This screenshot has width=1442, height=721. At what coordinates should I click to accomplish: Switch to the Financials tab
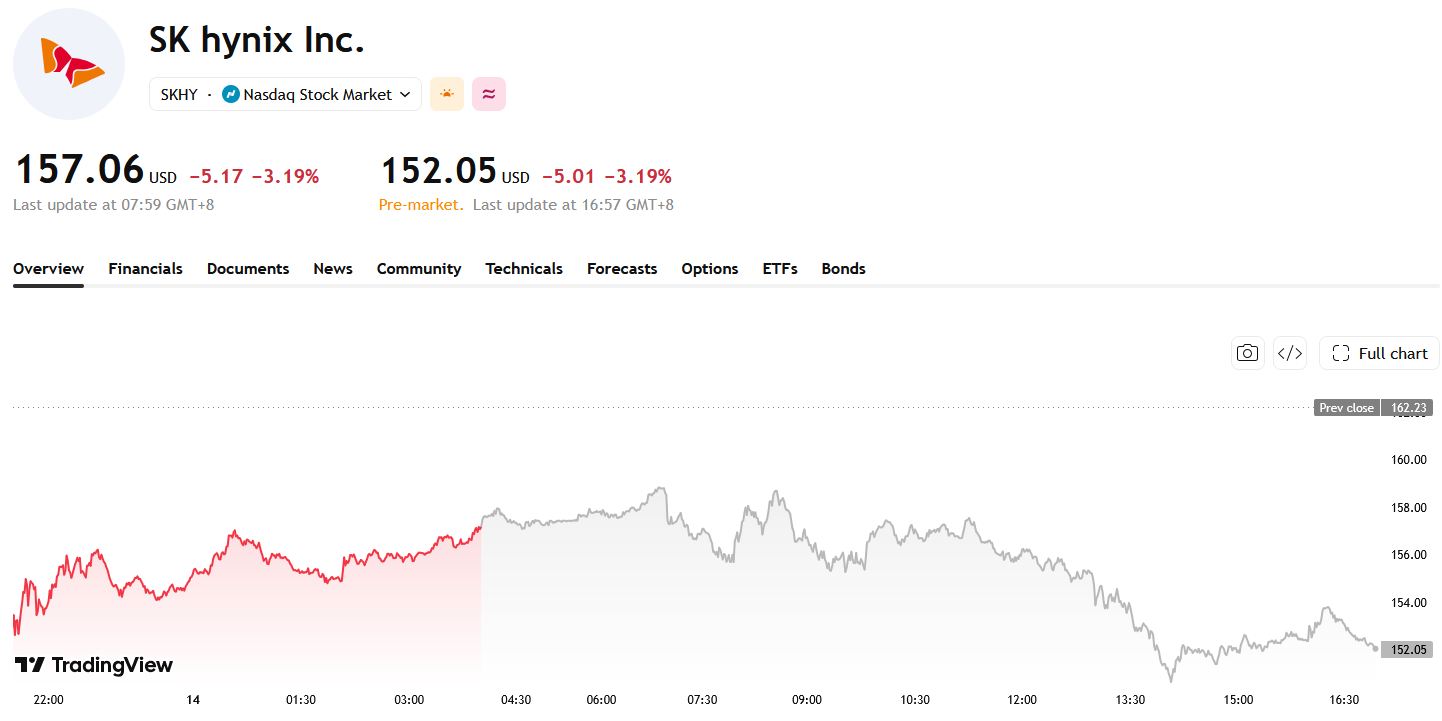tap(145, 268)
